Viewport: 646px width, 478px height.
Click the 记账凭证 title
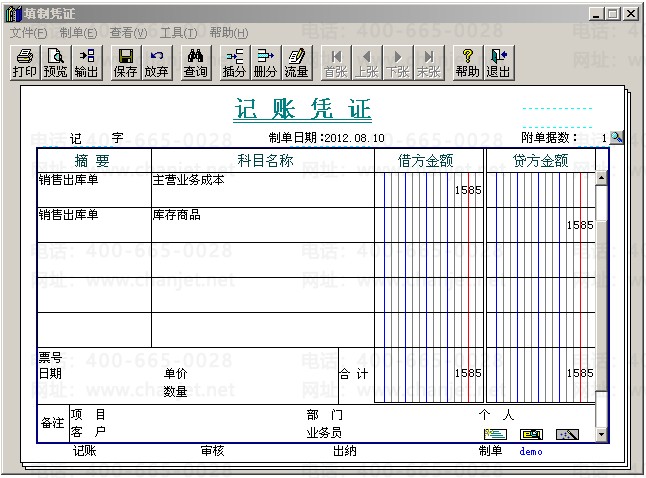click(x=303, y=109)
